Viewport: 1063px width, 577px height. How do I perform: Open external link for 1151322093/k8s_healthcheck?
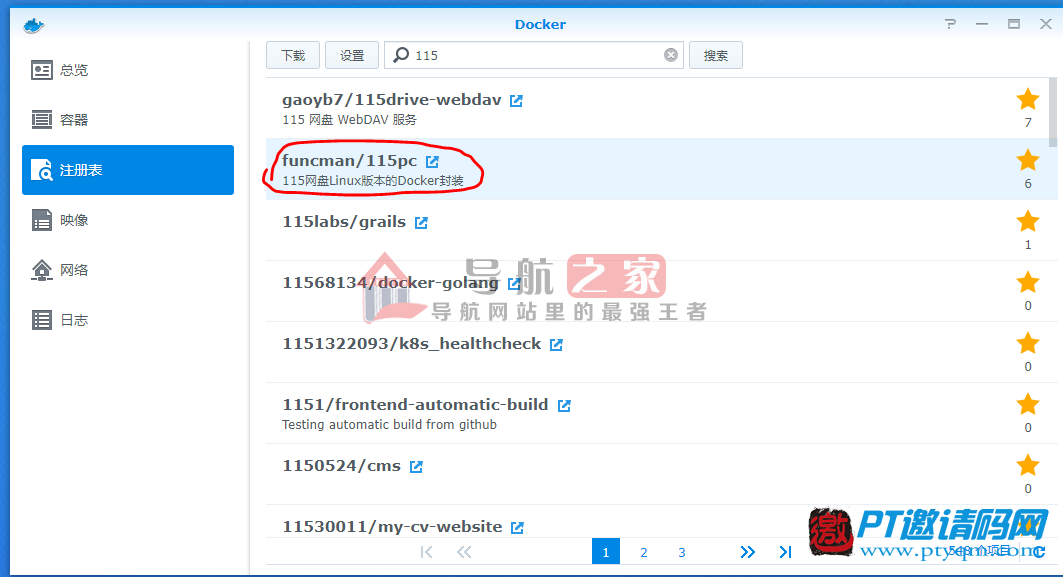pyautogui.click(x=556, y=344)
